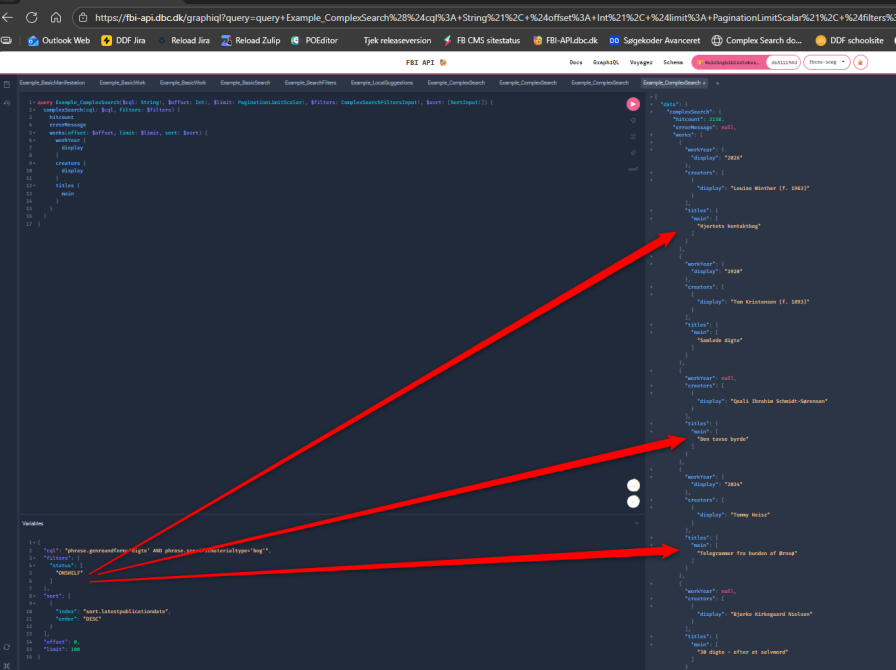Switch to Example_SearchFilters tab
This screenshot has width=896, height=670.
[308, 82]
